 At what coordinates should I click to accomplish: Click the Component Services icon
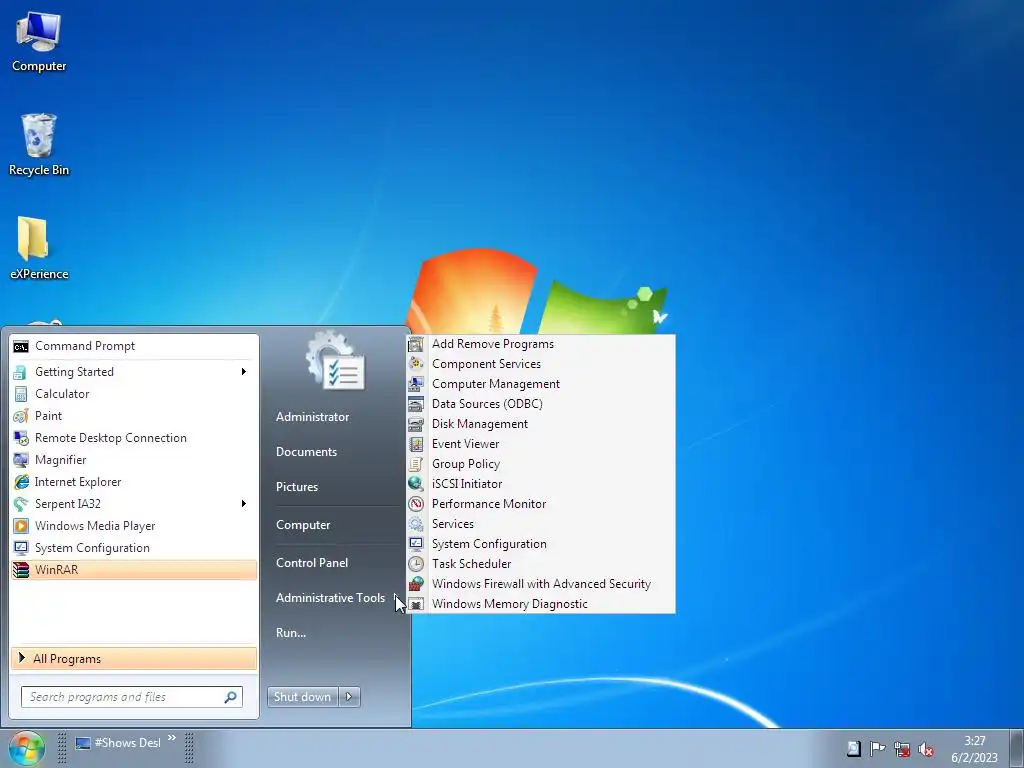416,364
